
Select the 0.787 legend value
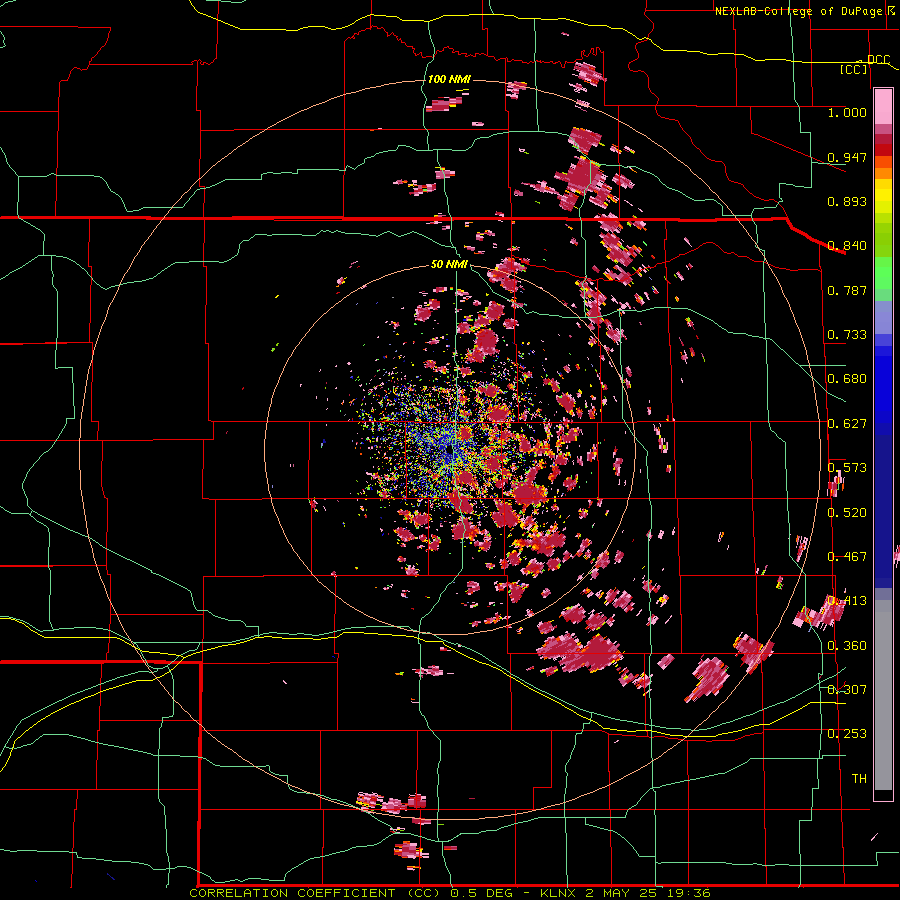[x=847, y=290]
